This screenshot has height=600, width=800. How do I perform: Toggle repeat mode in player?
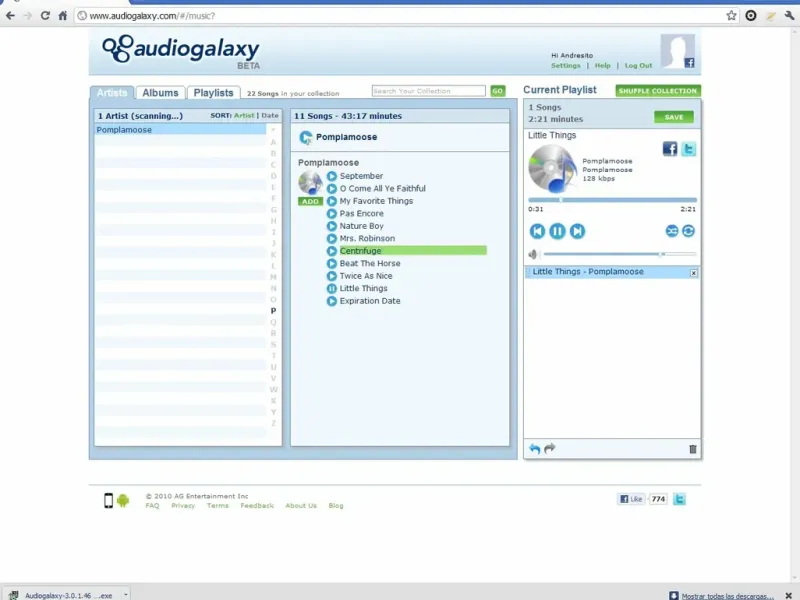688,231
